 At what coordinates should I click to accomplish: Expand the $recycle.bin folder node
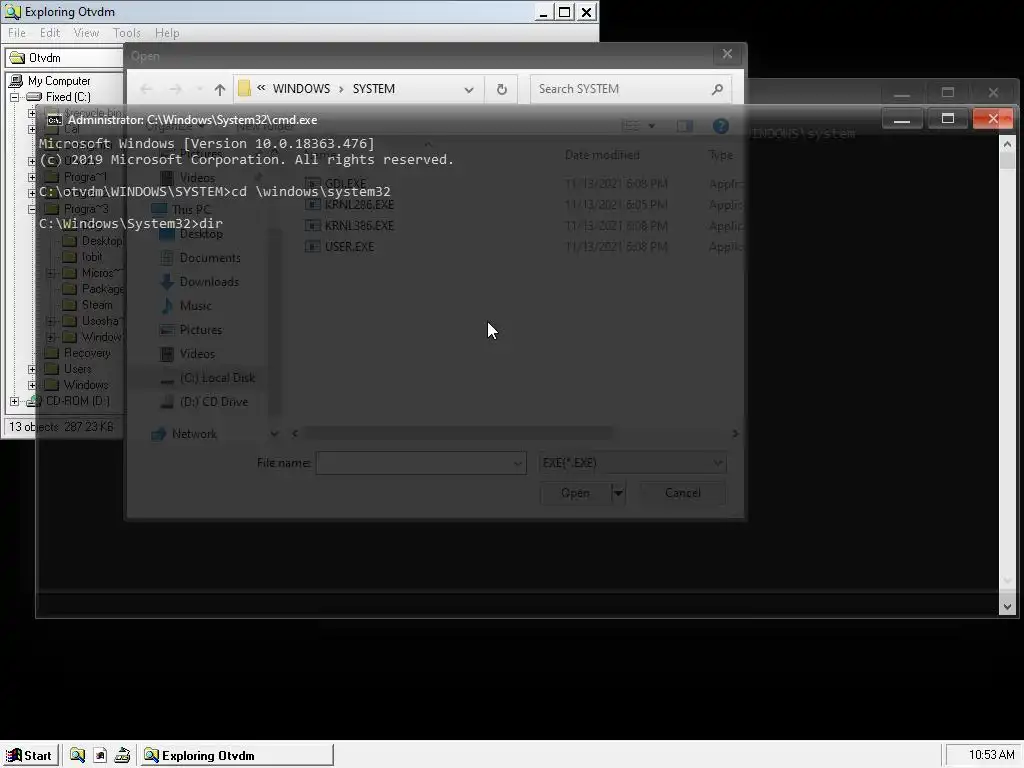click(32, 113)
